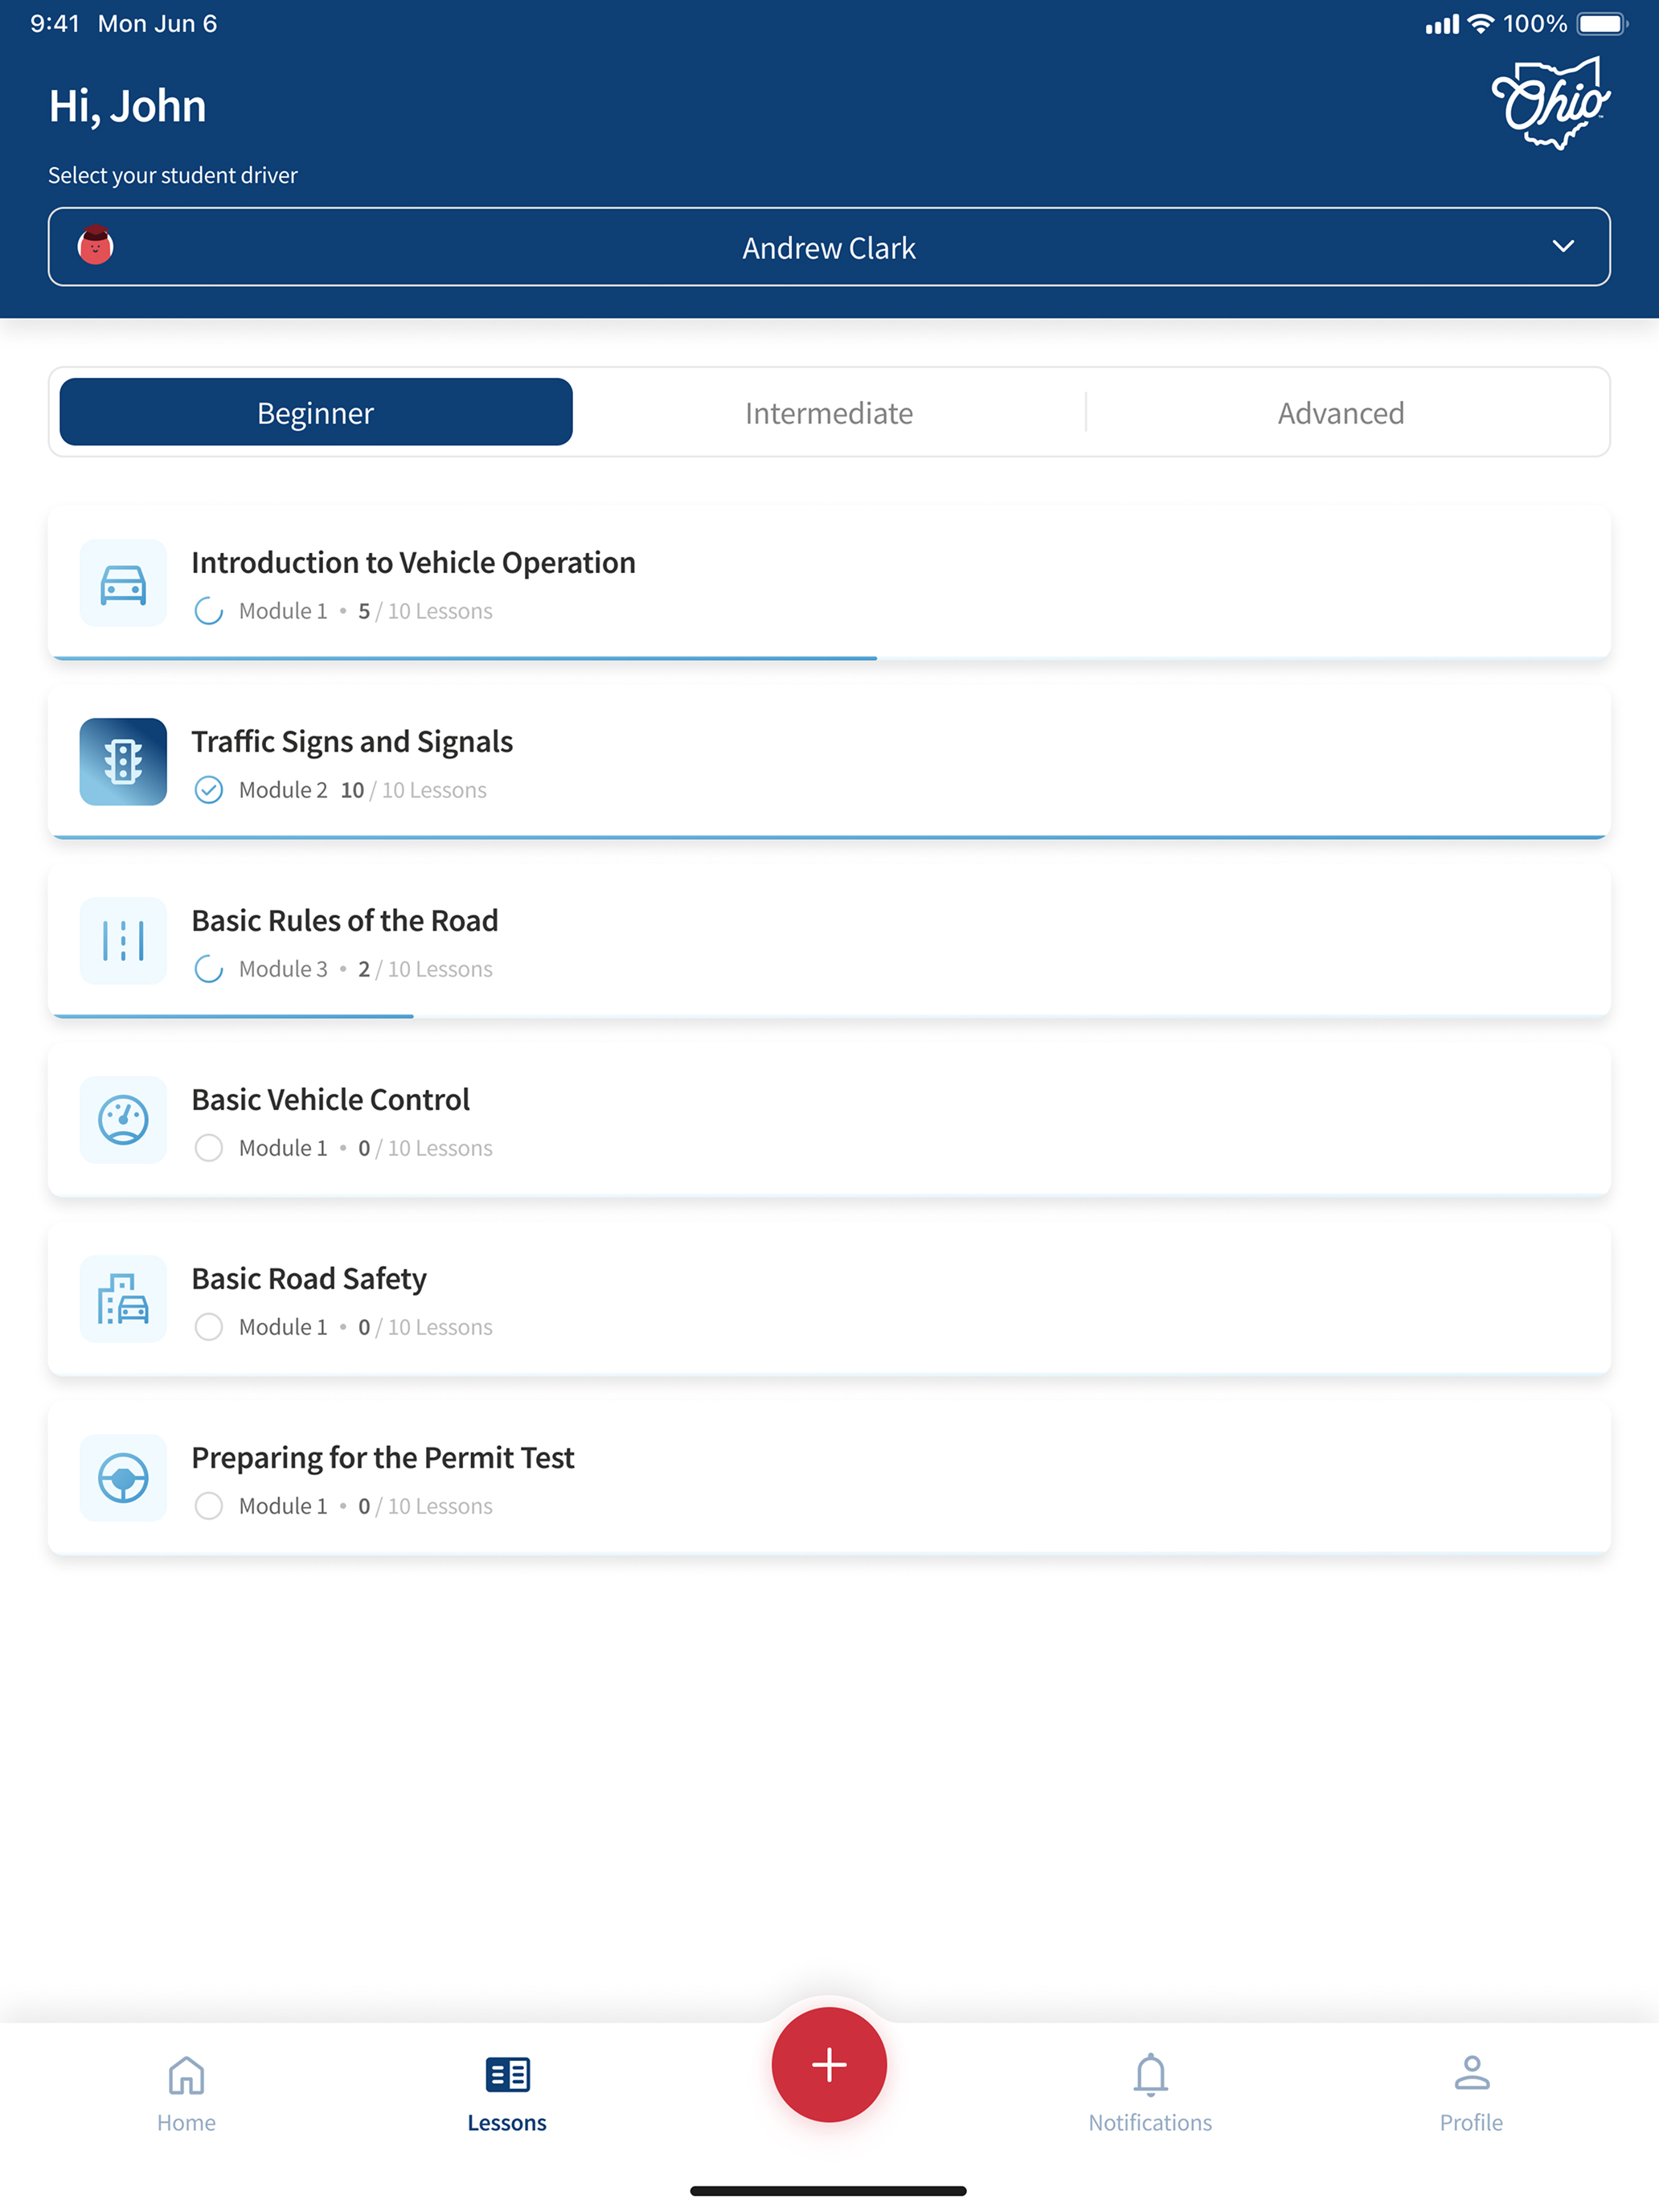Open the Andrew Clark student selector
Image resolution: width=1659 pixels, height=2212 pixels.
(829, 247)
